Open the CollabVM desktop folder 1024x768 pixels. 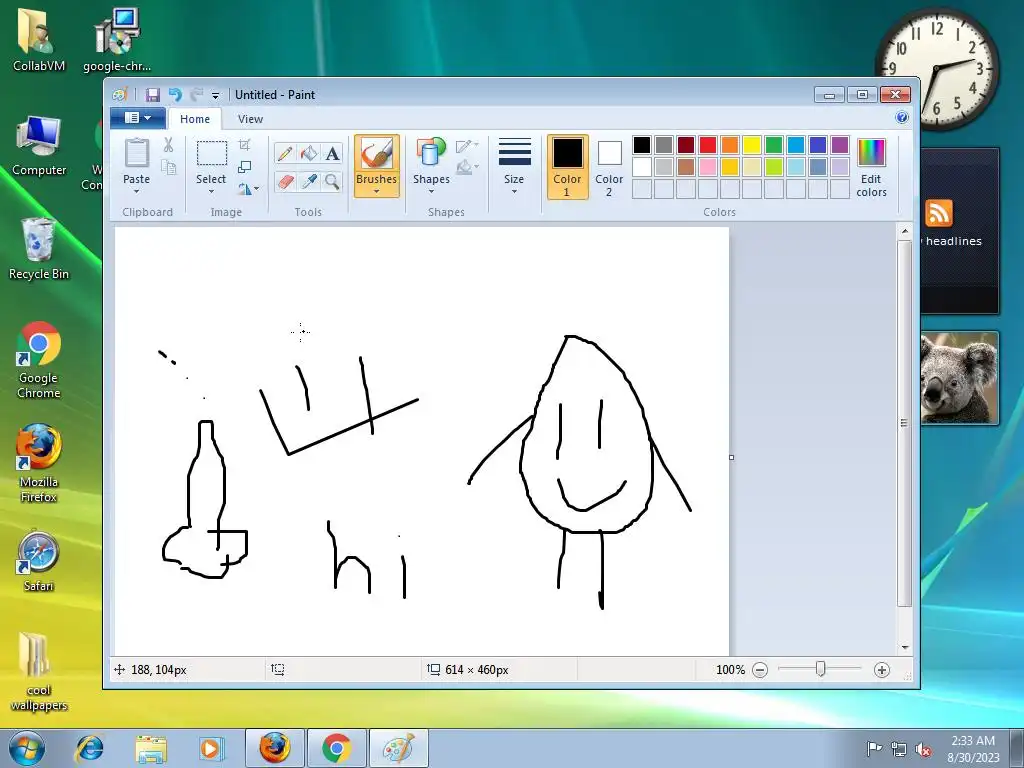point(39,40)
